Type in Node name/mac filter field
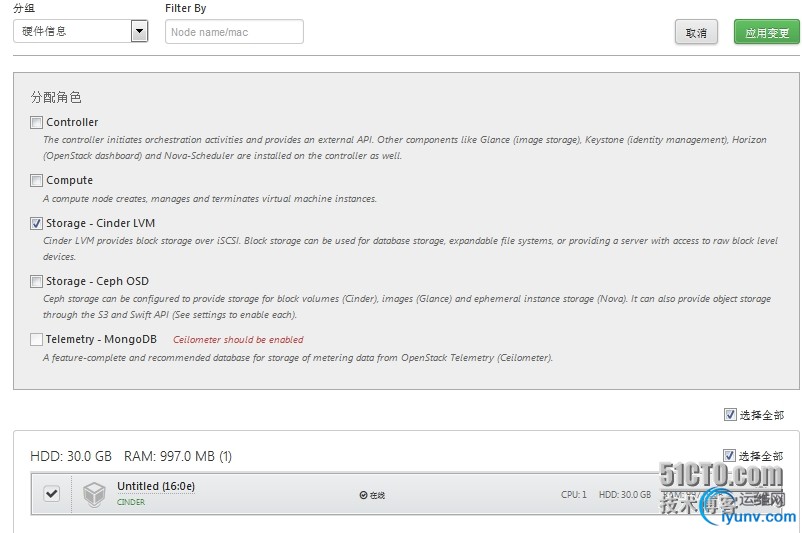802x533 pixels. point(234,32)
